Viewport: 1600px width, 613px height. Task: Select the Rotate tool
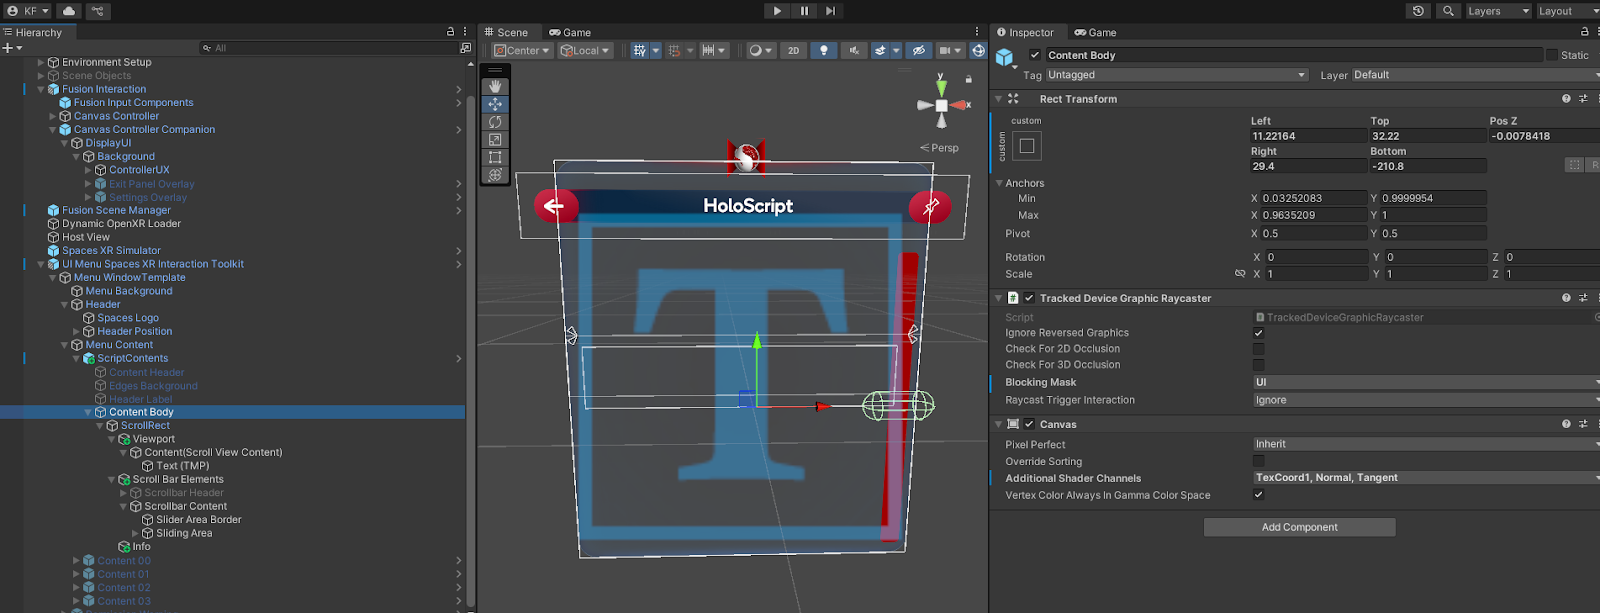point(495,122)
